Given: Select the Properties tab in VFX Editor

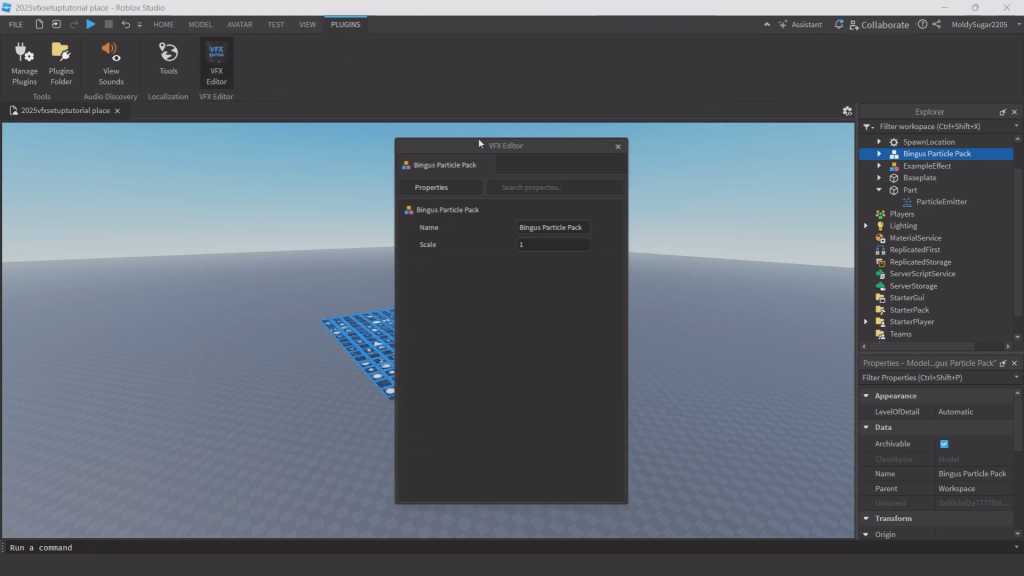Looking at the screenshot, I should pyautogui.click(x=441, y=187).
